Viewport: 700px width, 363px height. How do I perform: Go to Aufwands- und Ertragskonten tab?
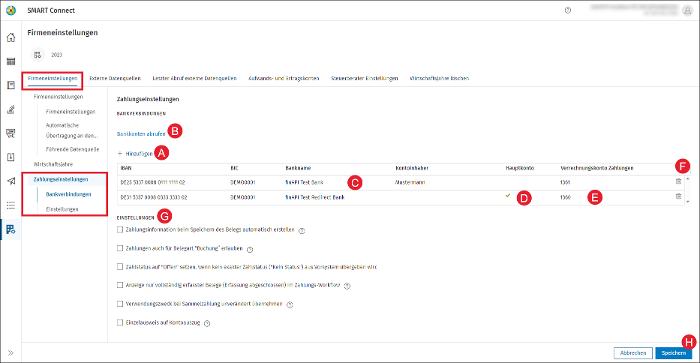point(284,79)
